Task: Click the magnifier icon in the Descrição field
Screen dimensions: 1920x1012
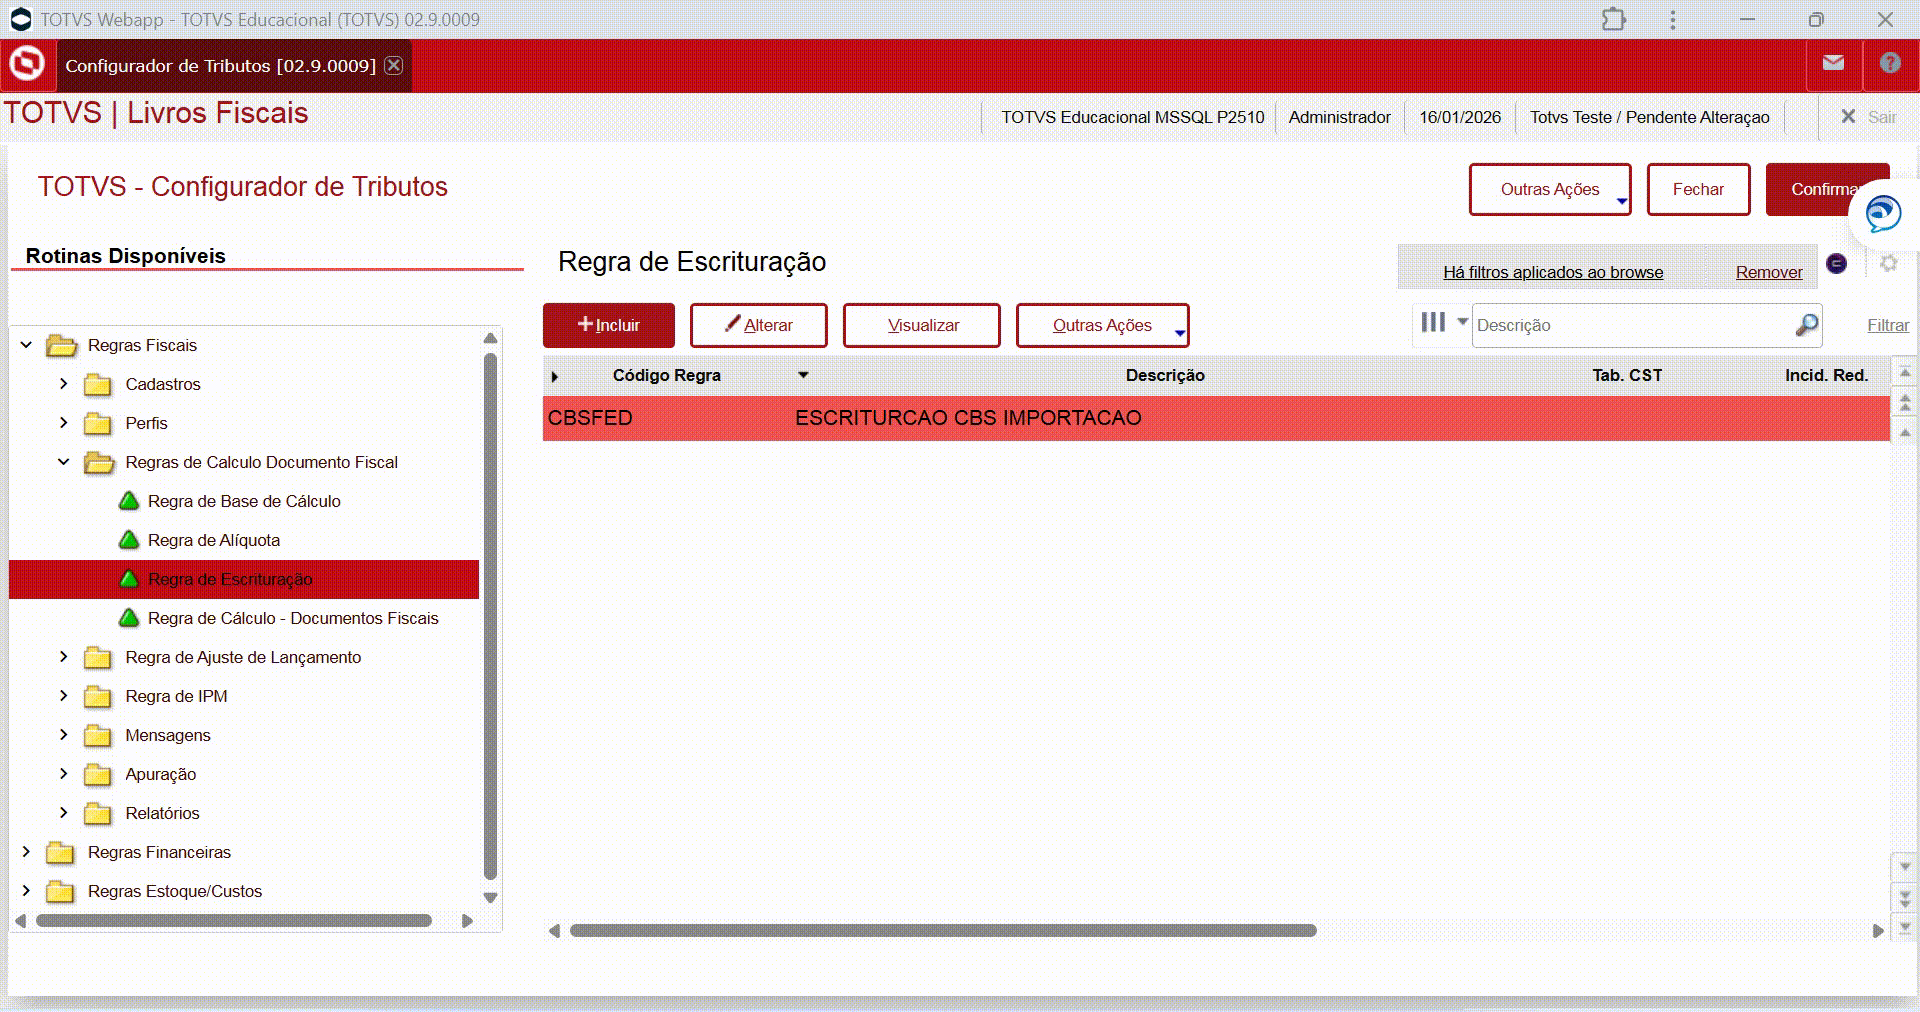Action: point(1806,325)
